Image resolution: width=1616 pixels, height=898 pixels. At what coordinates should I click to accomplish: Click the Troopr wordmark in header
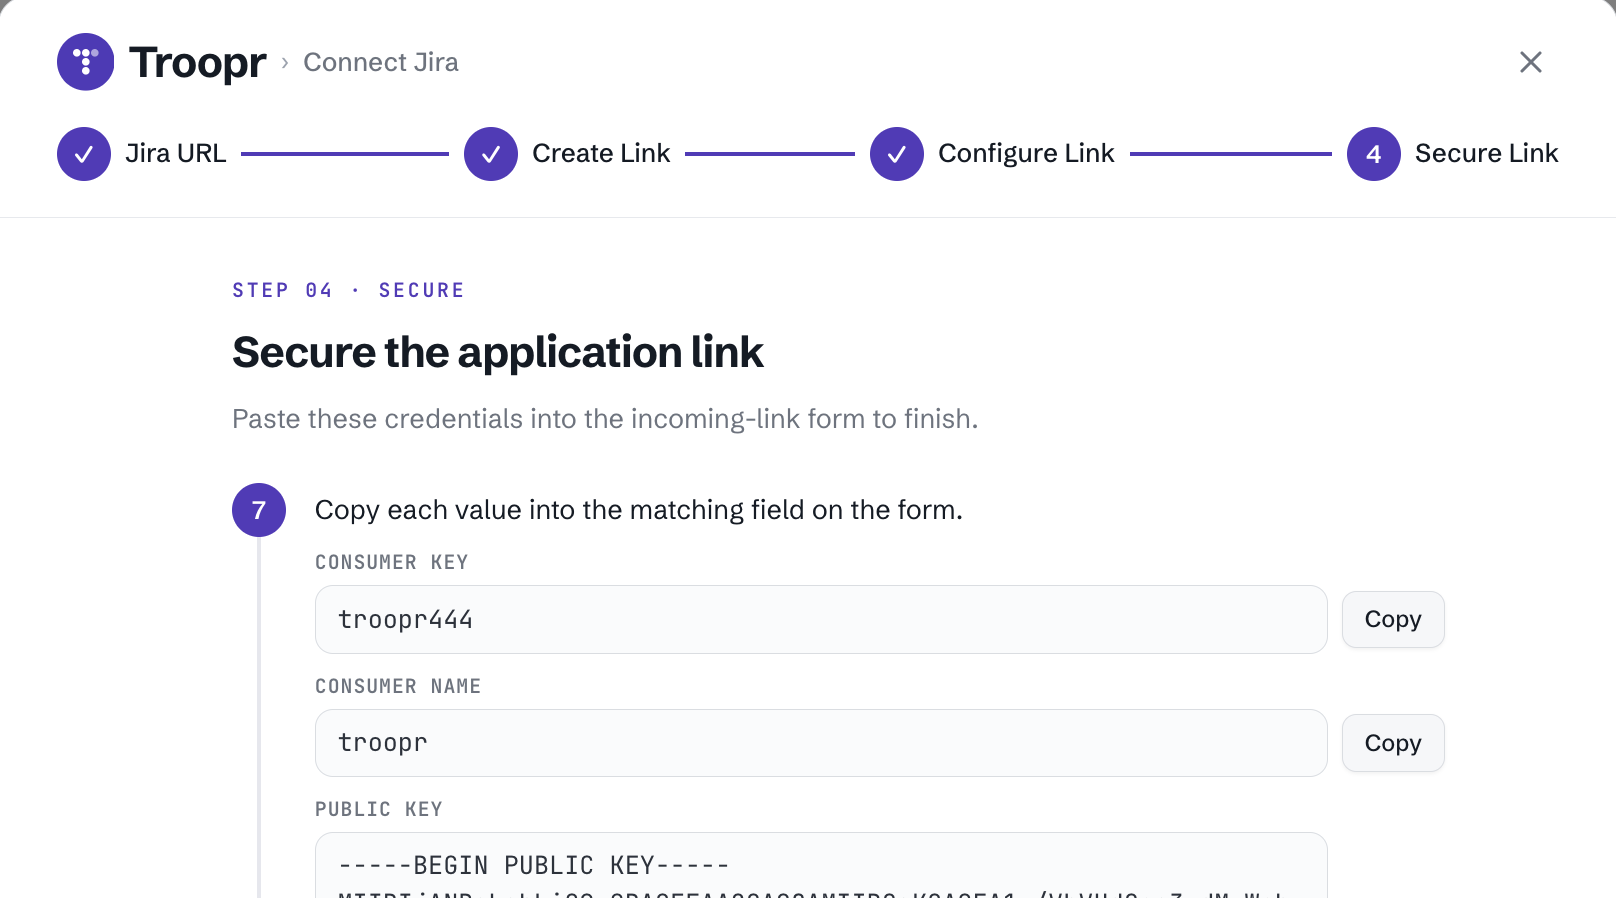(x=198, y=62)
